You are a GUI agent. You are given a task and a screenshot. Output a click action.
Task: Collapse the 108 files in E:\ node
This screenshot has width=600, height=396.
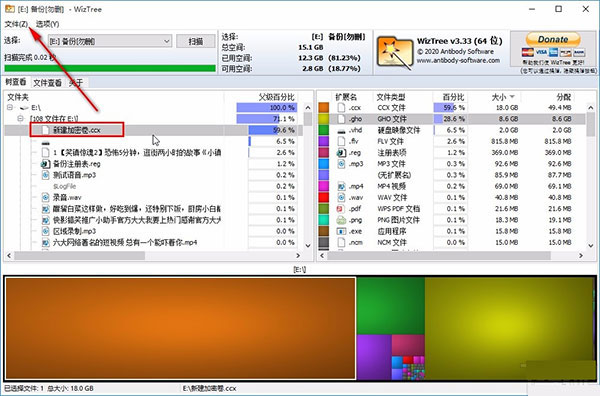click(x=21, y=119)
